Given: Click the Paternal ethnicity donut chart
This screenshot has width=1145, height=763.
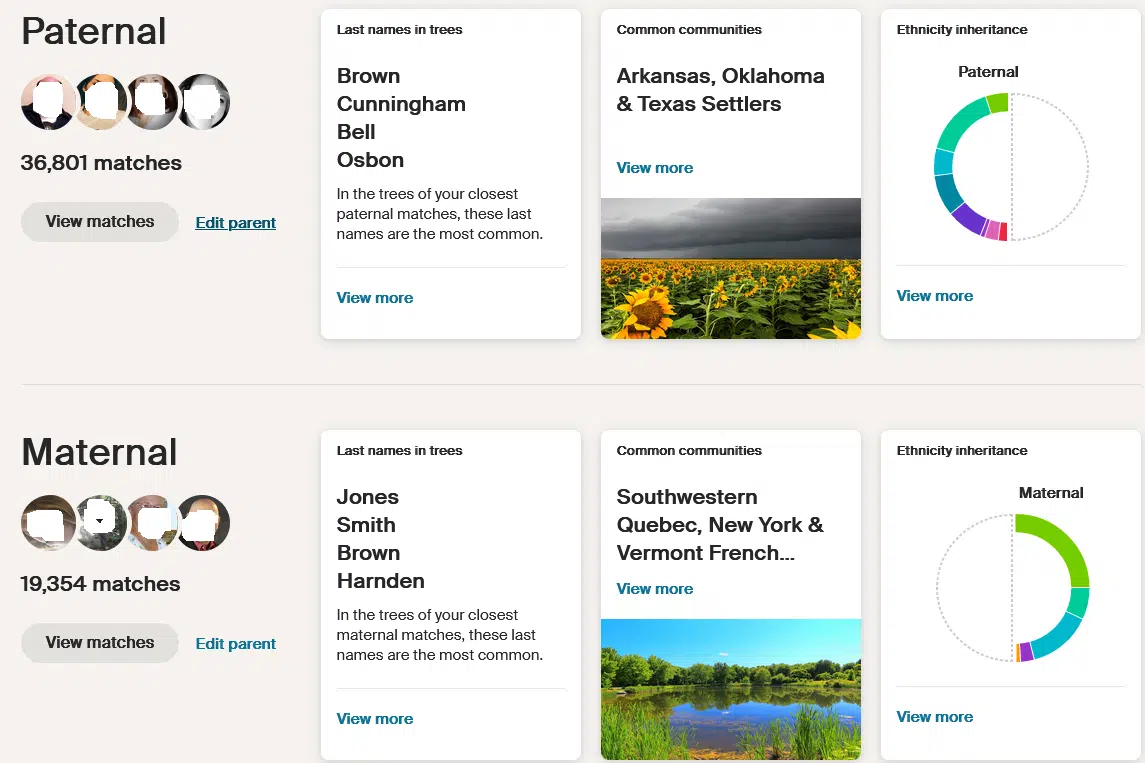Looking at the screenshot, I should tap(1011, 166).
